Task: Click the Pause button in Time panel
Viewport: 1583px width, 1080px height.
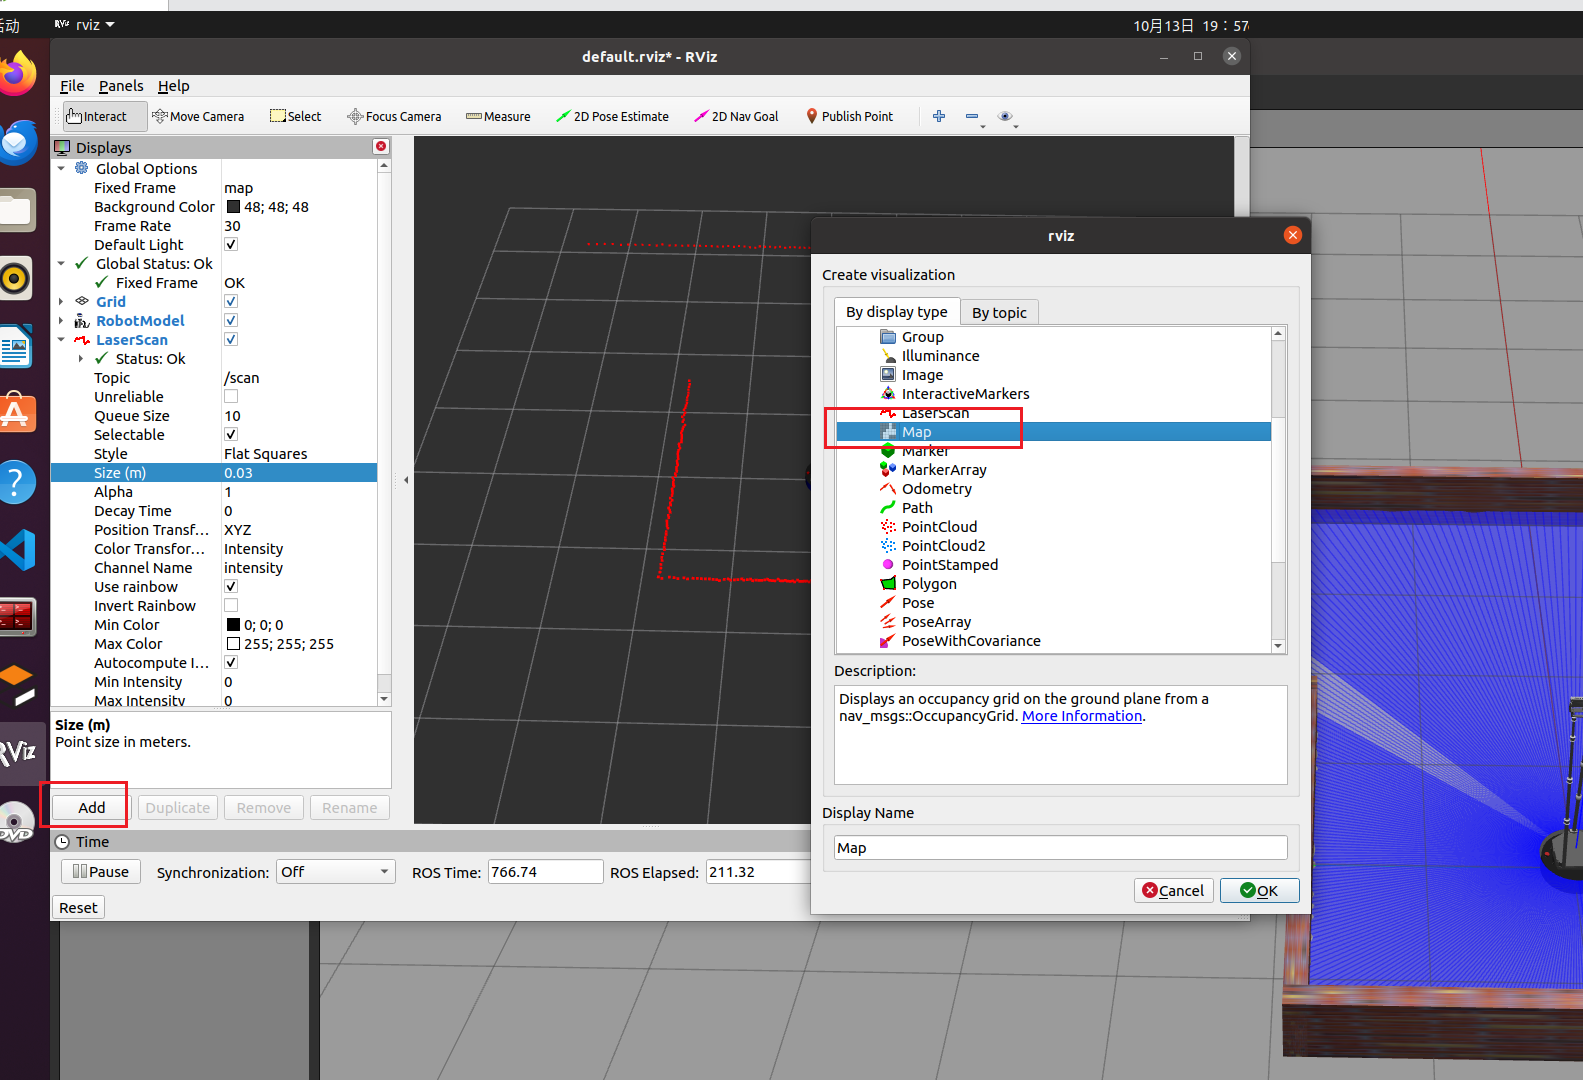Action: coord(101,872)
